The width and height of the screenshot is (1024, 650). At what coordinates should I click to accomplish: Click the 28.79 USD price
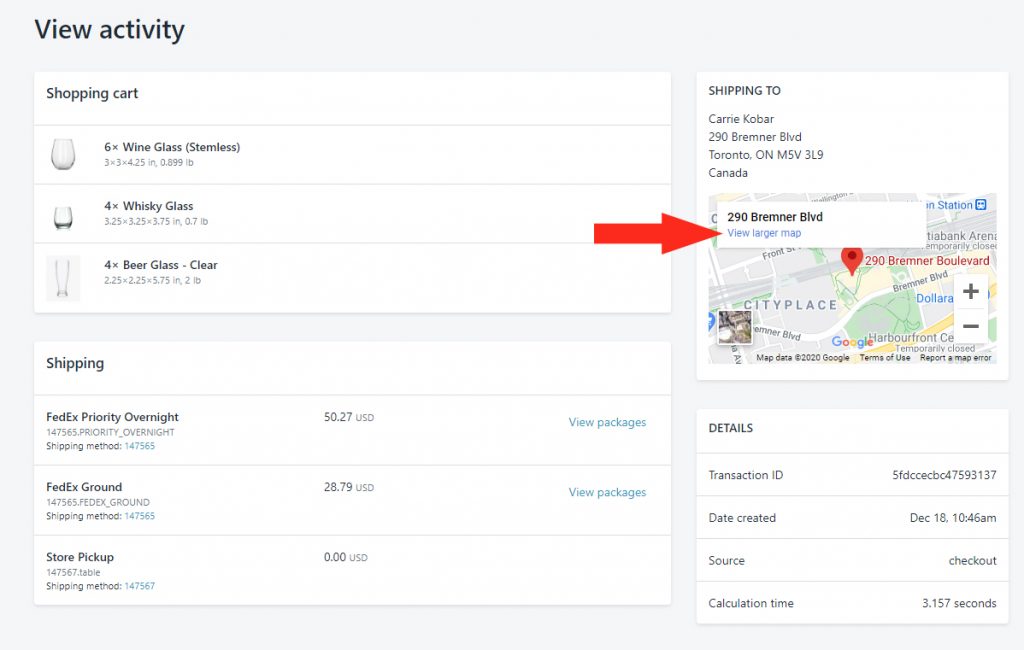(x=349, y=487)
